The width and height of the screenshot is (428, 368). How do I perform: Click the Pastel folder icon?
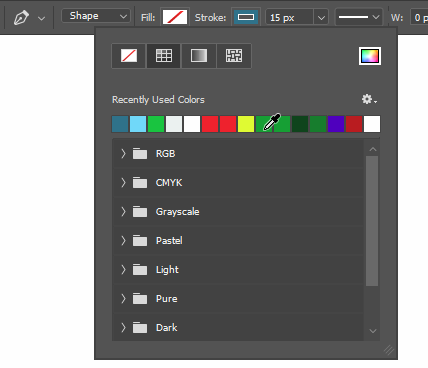140,240
